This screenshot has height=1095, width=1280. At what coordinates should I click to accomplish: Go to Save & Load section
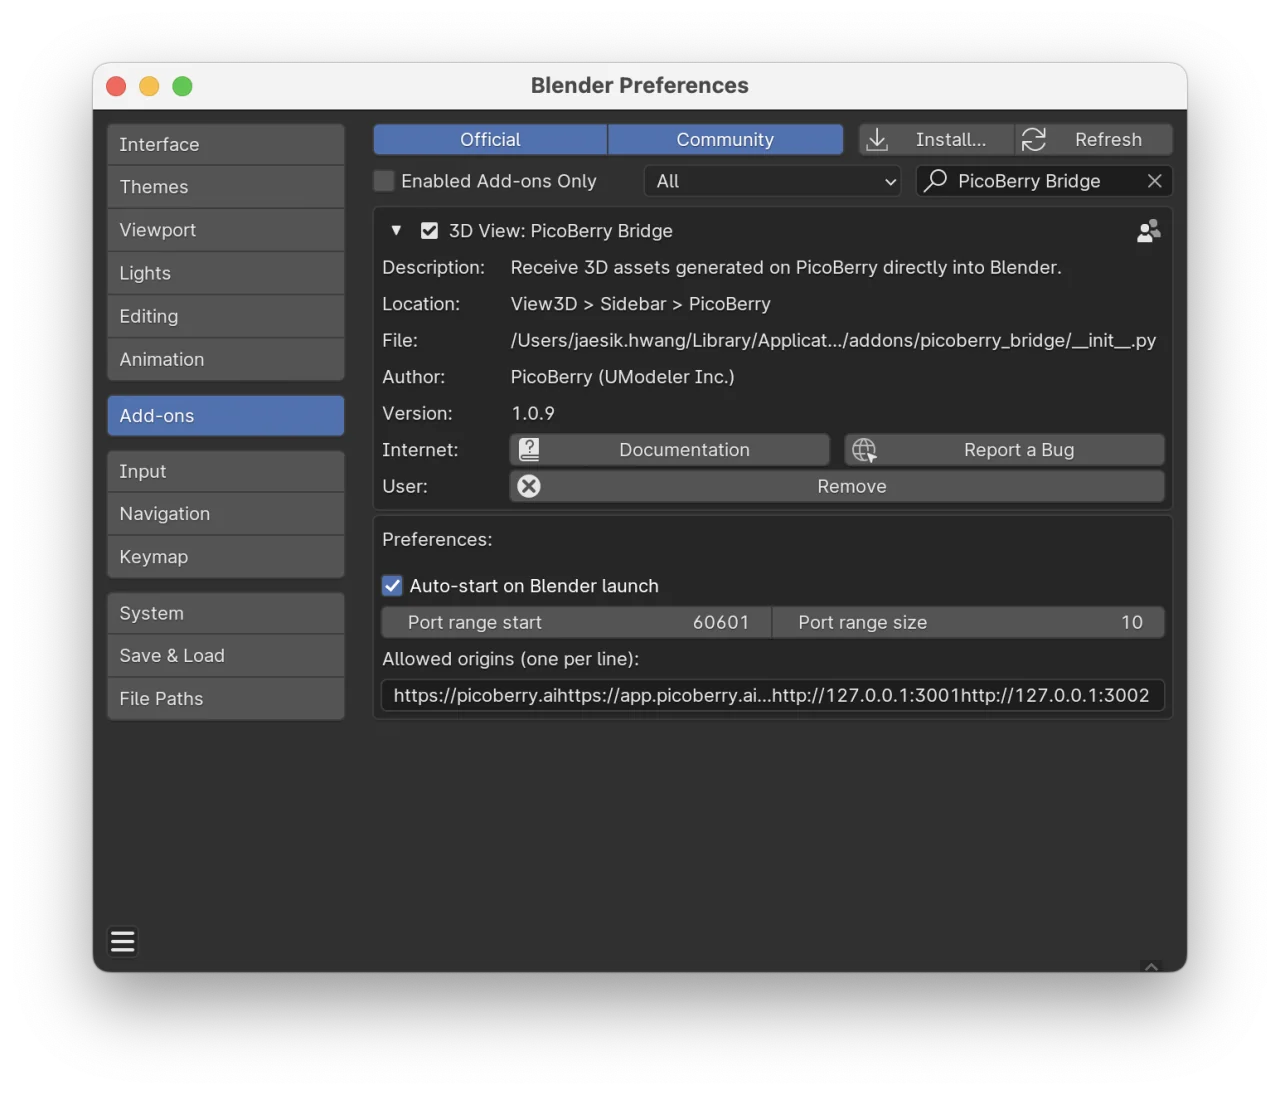pyautogui.click(x=226, y=656)
